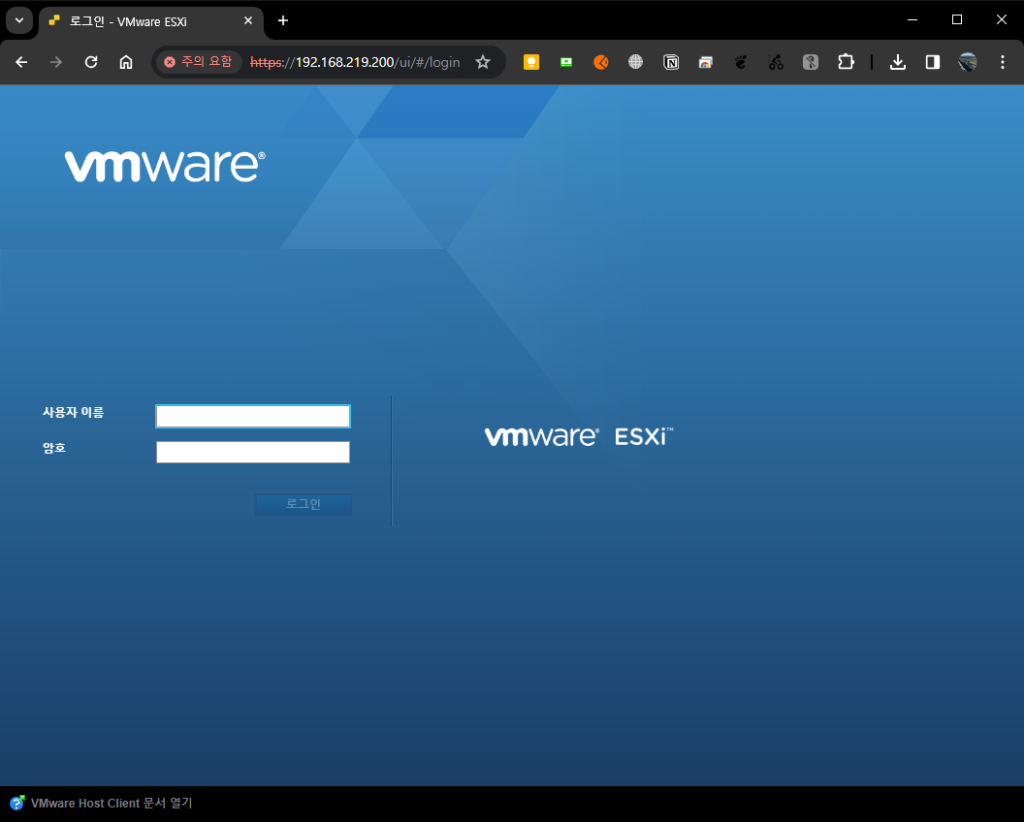Image resolution: width=1024 pixels, height=822 pixels.
Task: Open the Notion web clipper extension
Action: pos(671,62)
